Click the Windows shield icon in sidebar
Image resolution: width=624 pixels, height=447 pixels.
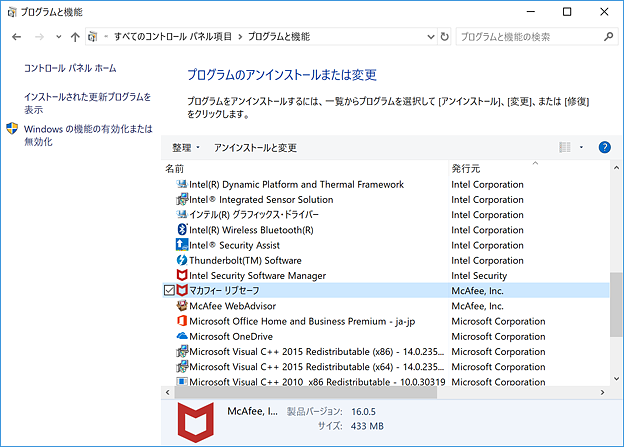(12, 128)
